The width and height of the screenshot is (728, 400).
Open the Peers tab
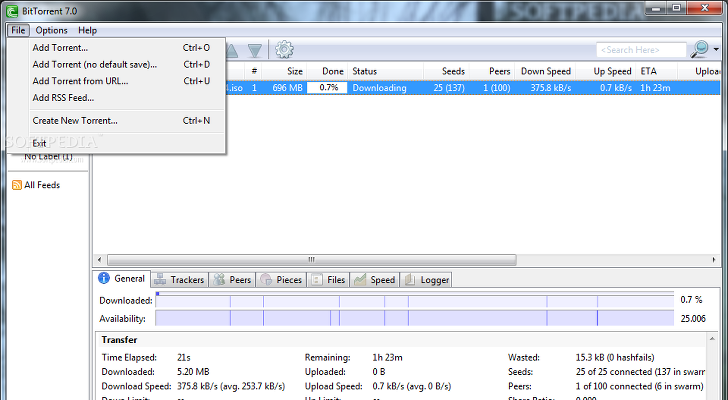tap(232, 280)
